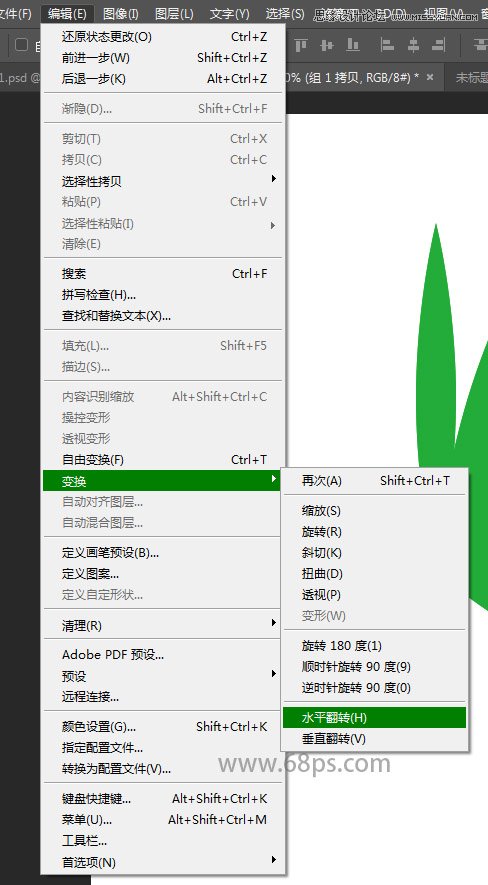Open the 选择(S) menu
Image resolution: width=488 pixels, height=885 pixels.
pos(284,14)
